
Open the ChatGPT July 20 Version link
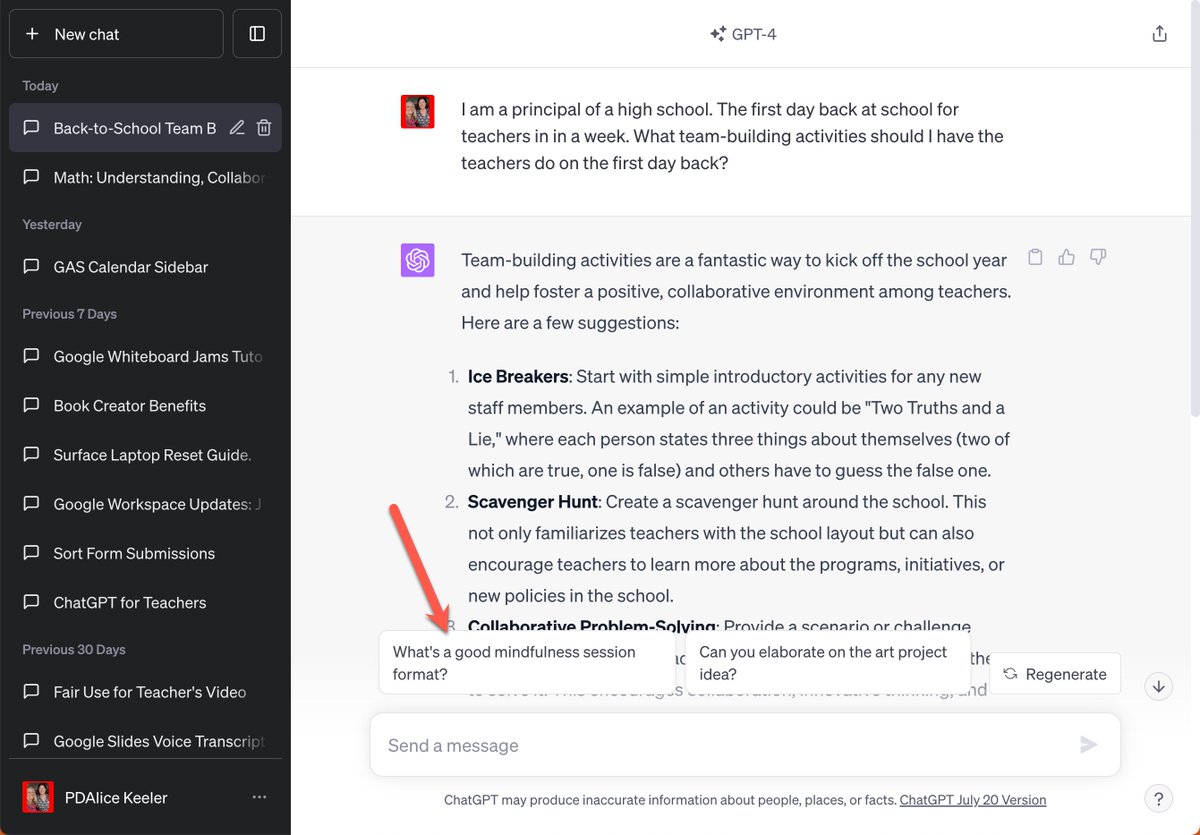[973, 800]
